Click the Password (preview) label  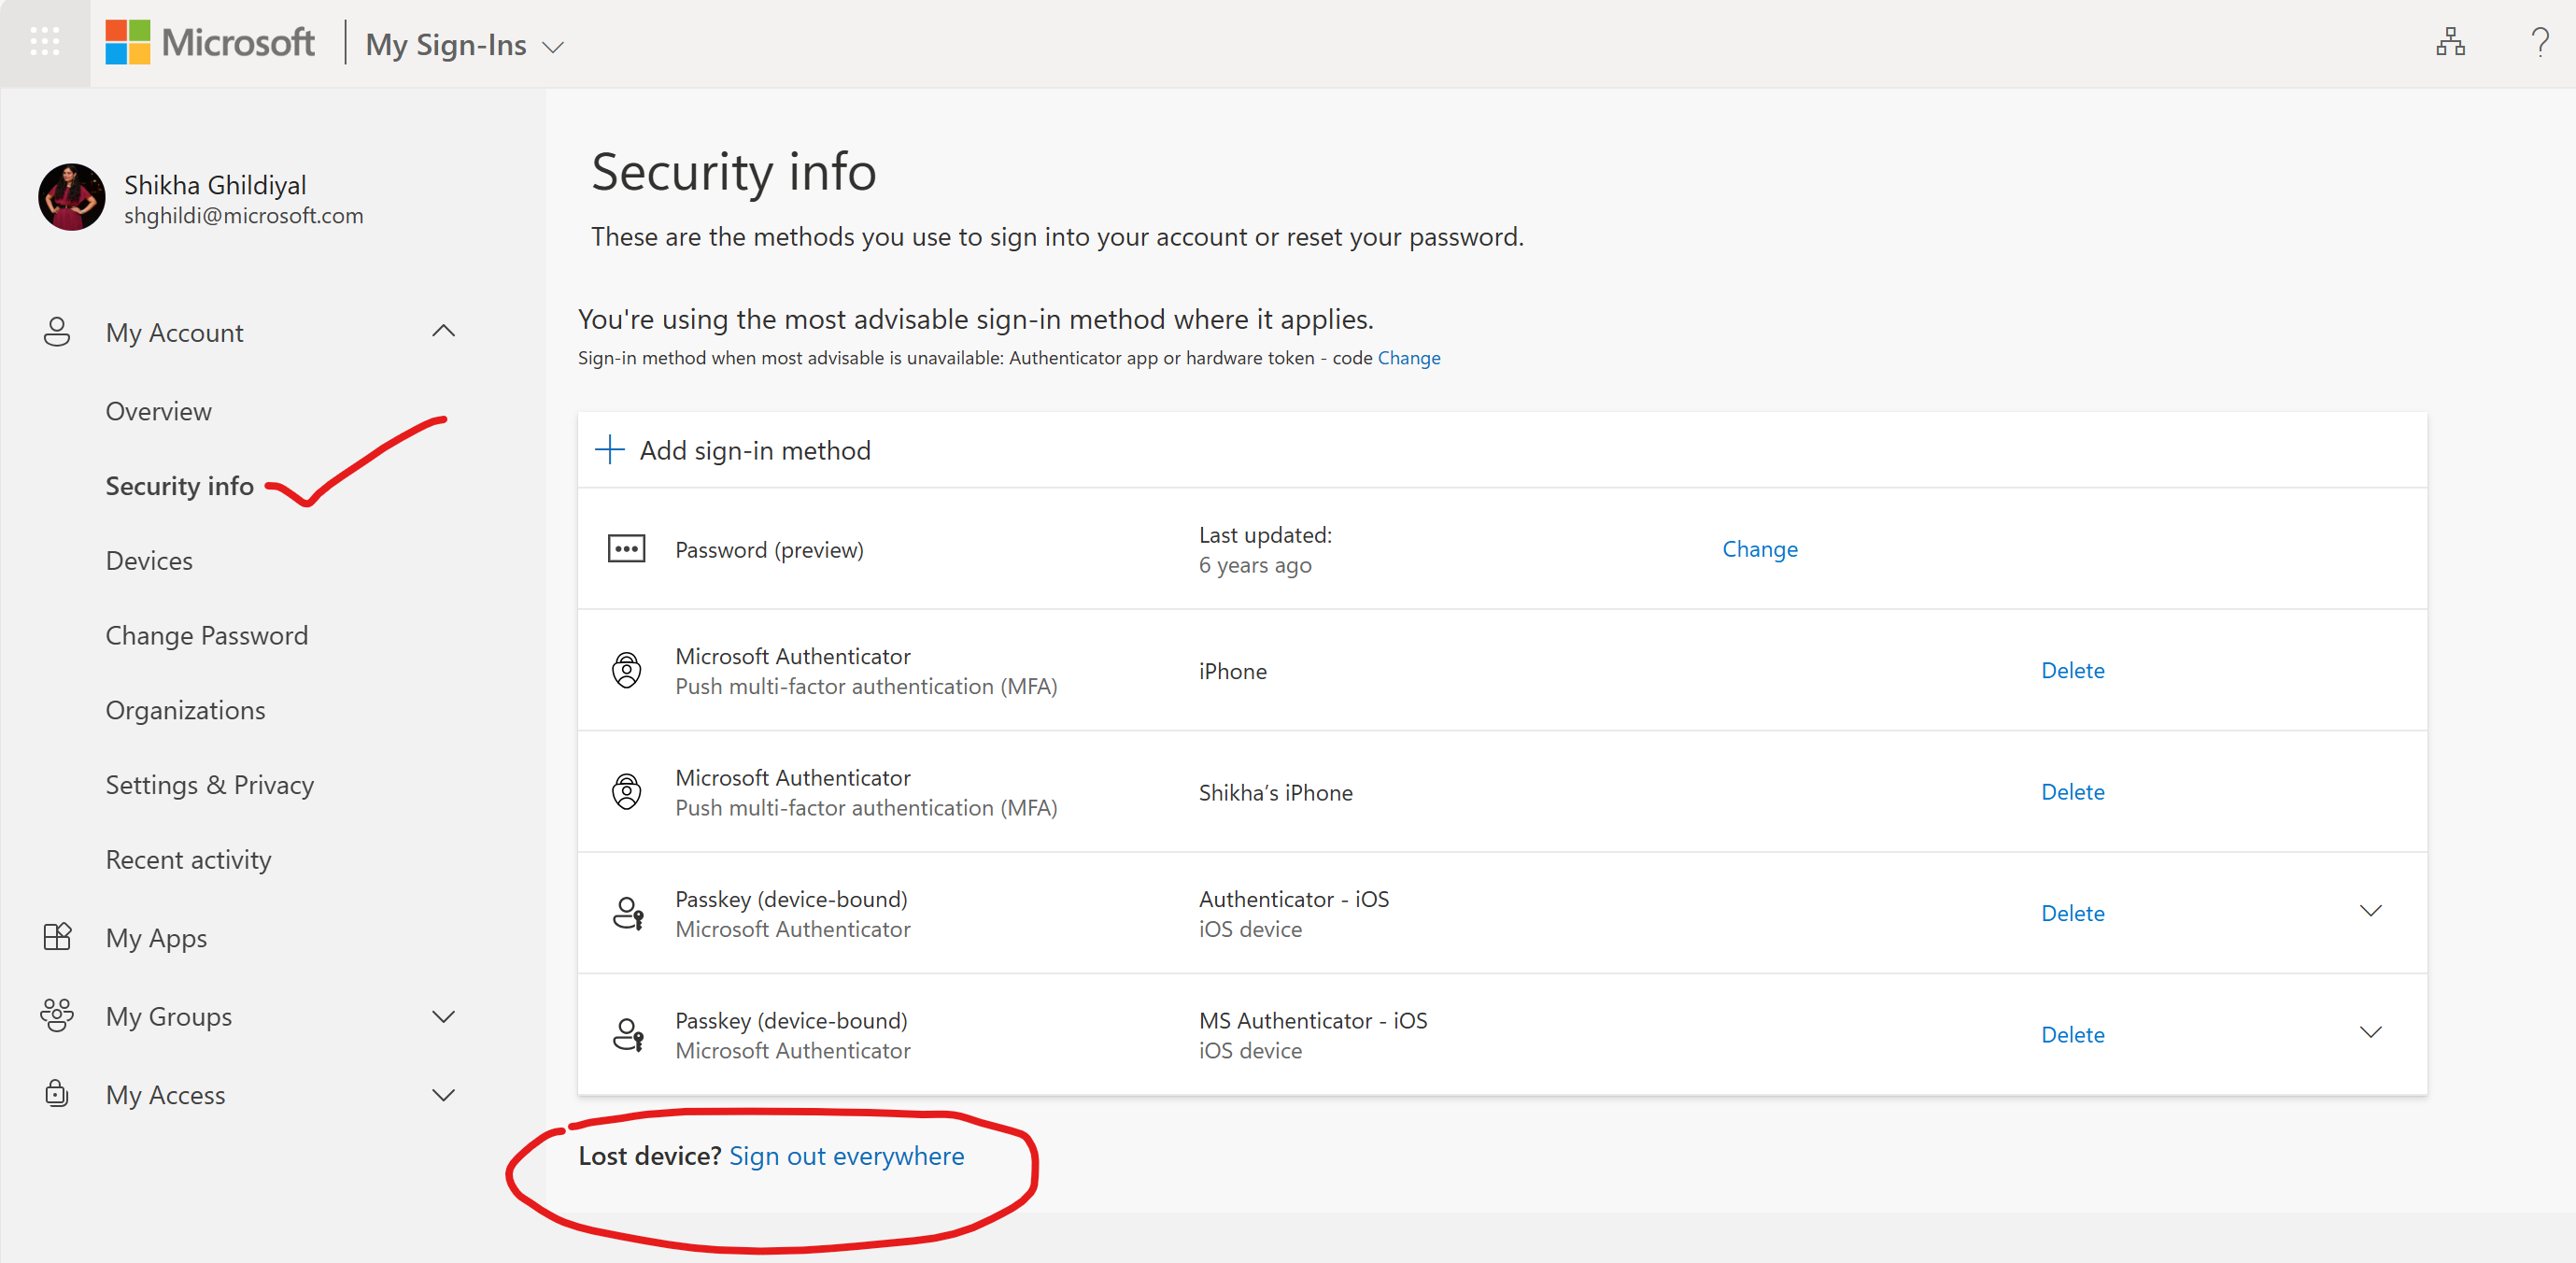click(x=769, y=550)
